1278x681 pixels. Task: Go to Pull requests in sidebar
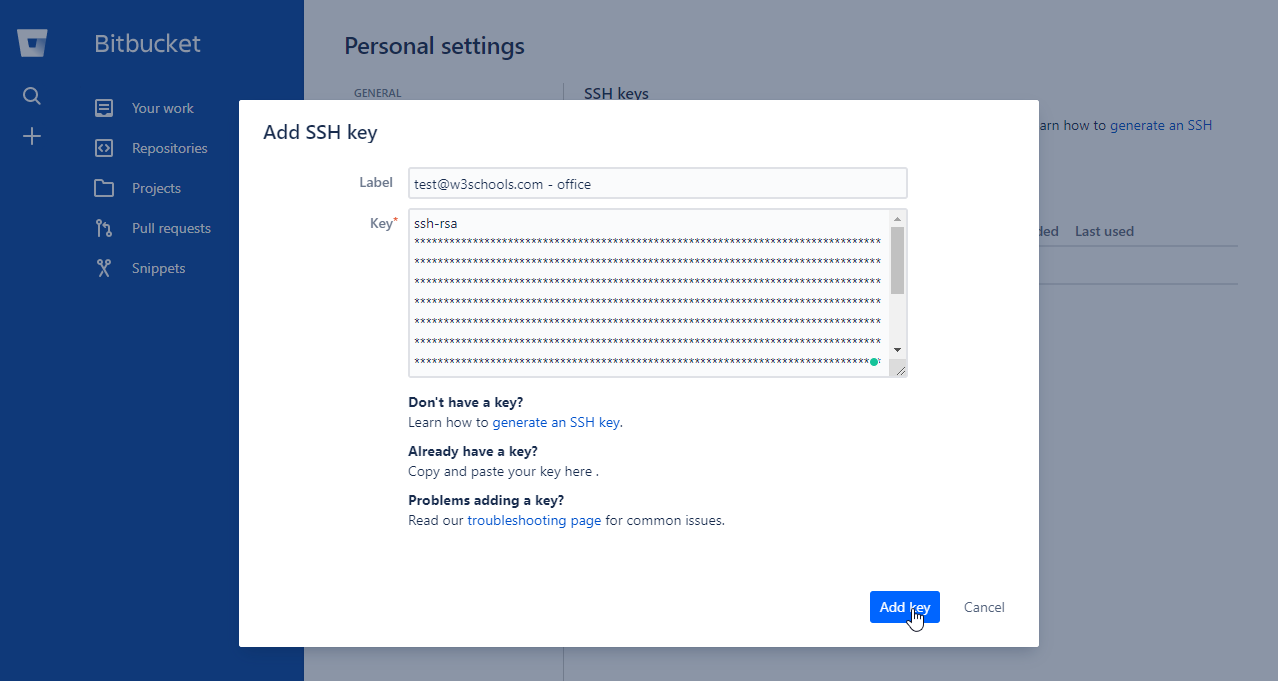[x=171, y=228]
